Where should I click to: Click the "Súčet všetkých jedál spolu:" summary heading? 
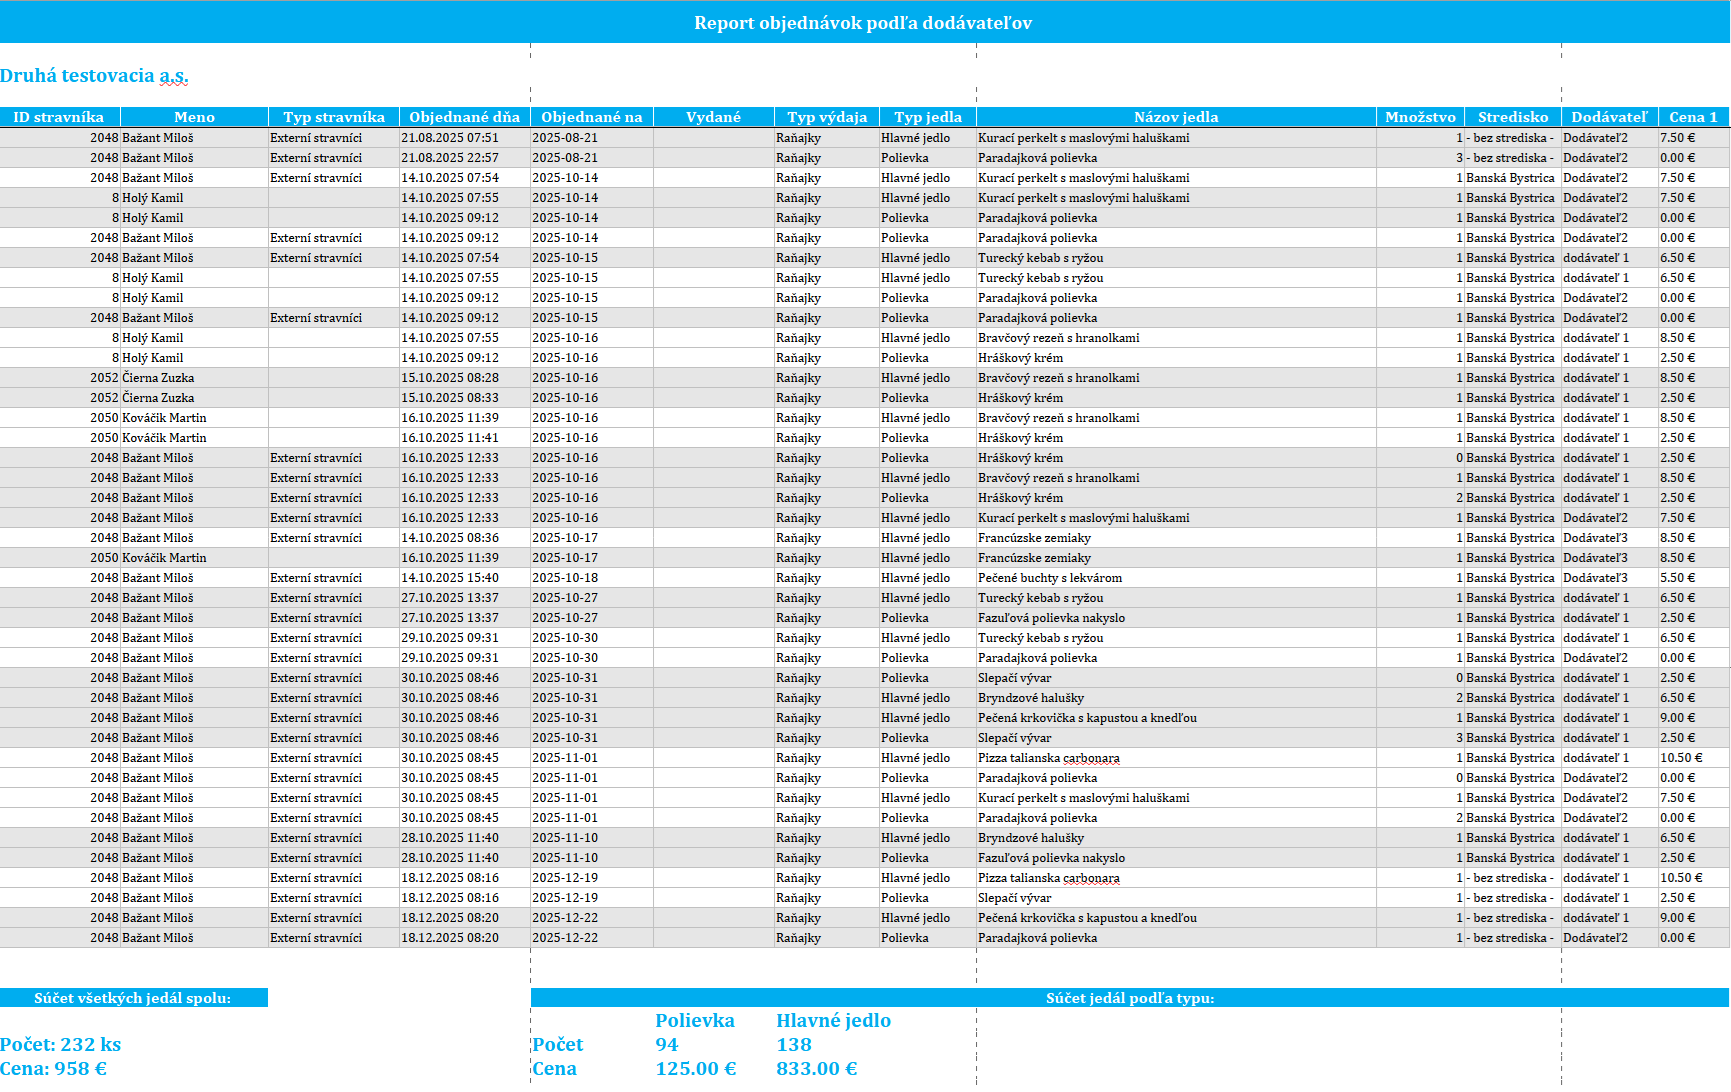pyautogui.click(x=133, y=998)
